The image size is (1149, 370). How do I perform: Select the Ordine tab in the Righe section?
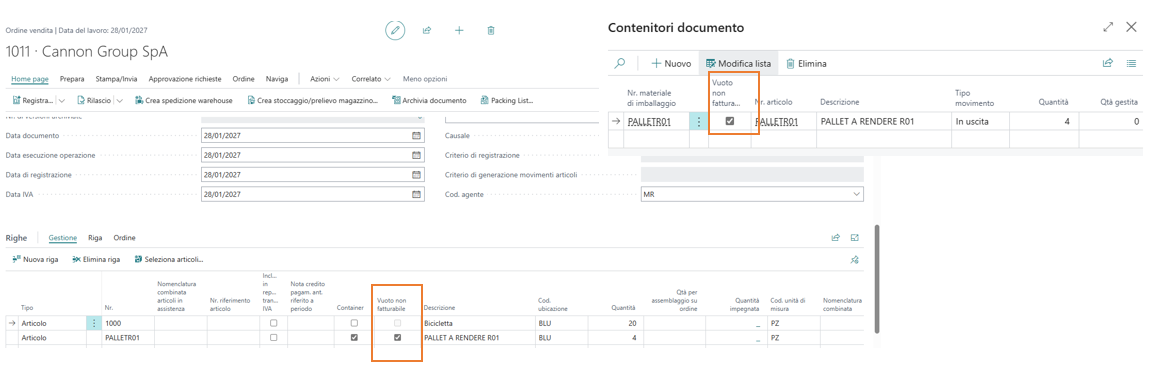[125, 238]
